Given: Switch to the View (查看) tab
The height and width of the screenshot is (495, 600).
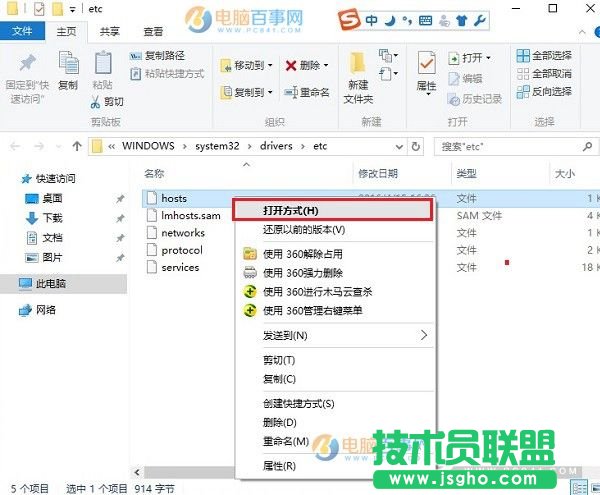Looking at the screenshot, I should coord(153,31).
